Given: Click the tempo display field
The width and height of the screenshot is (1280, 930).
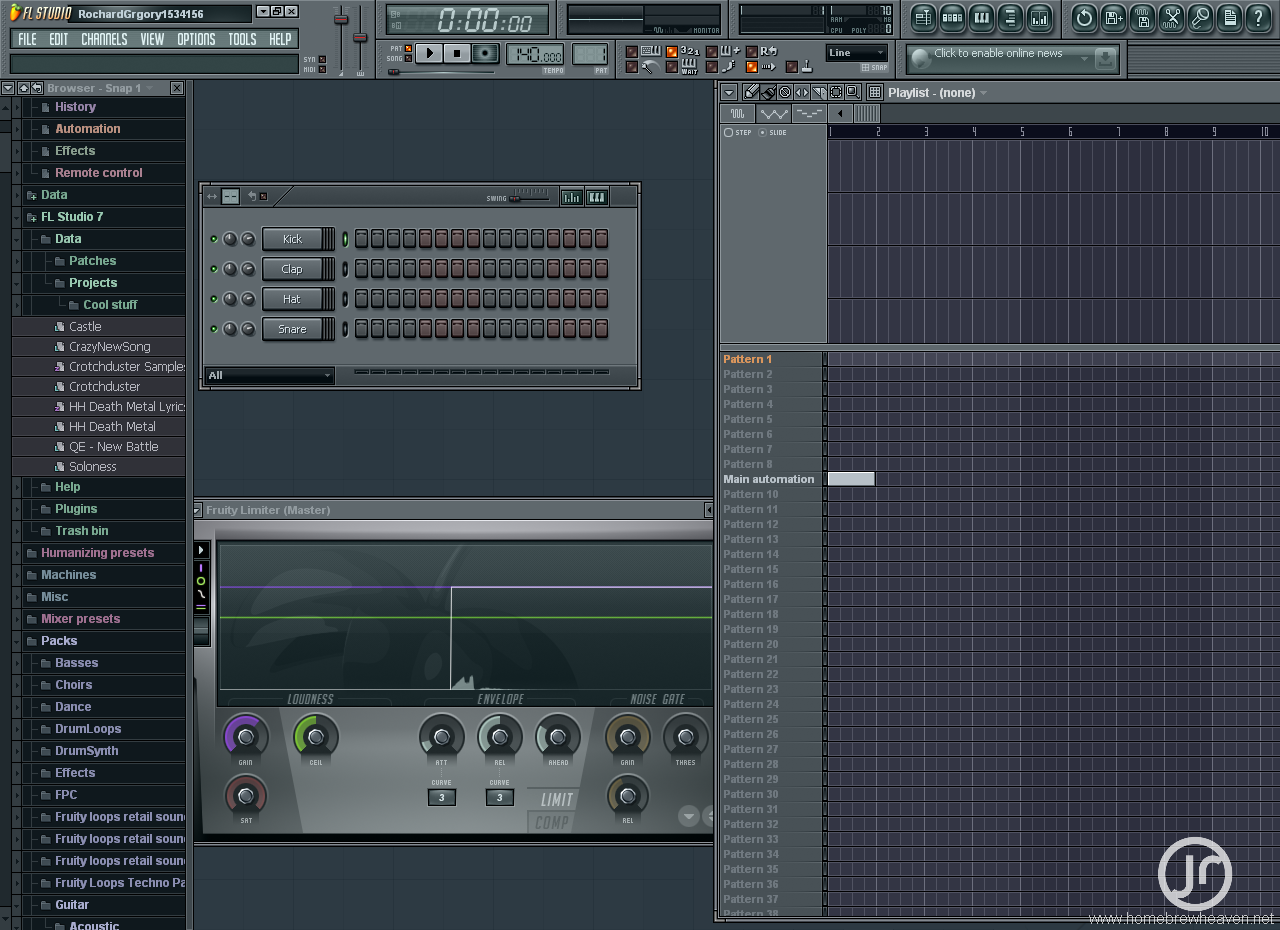Looking at the screenshot, I should [535, 54].
